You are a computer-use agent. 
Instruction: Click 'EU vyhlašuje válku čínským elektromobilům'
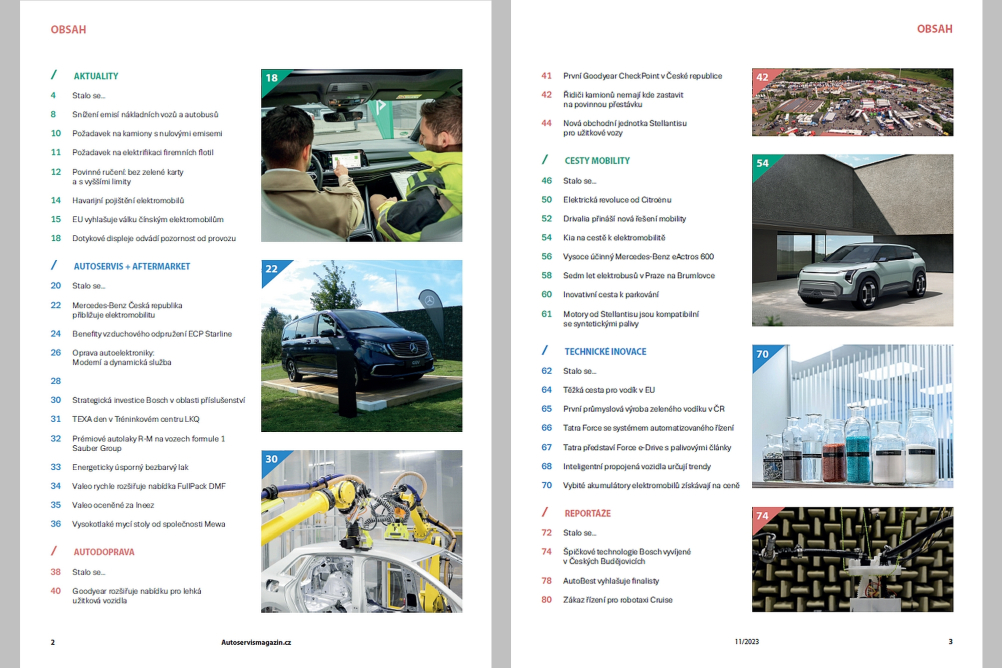click(148, 219)
